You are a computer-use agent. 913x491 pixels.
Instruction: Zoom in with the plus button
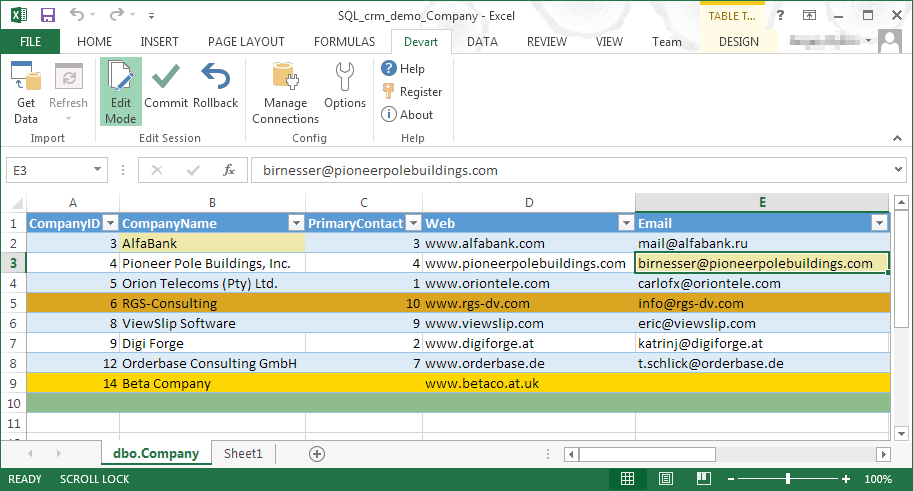click(x=845, y=479)
